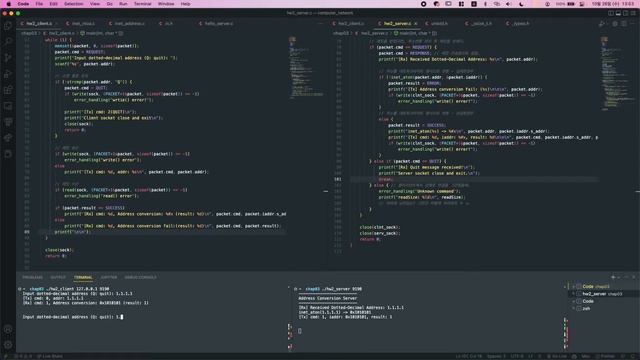
Task: Open more actions menu of right editor
Action: [633, 24]
